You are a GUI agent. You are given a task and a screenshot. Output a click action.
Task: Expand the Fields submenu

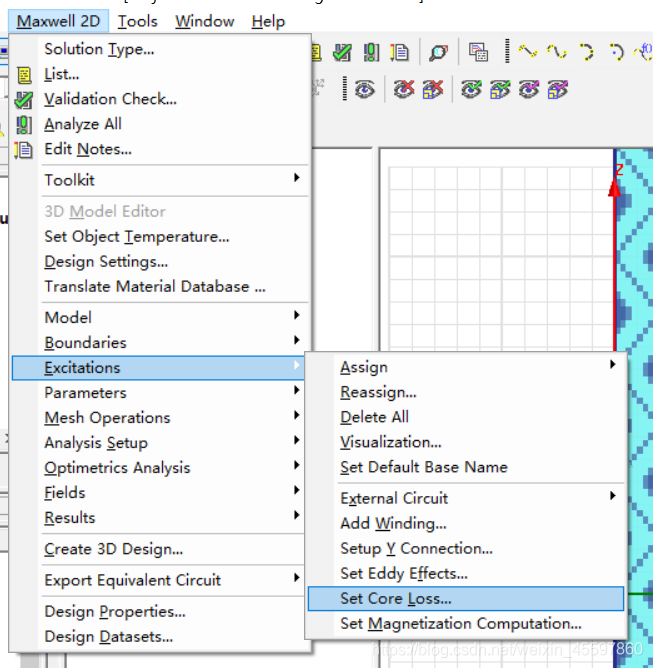(158, 493)
